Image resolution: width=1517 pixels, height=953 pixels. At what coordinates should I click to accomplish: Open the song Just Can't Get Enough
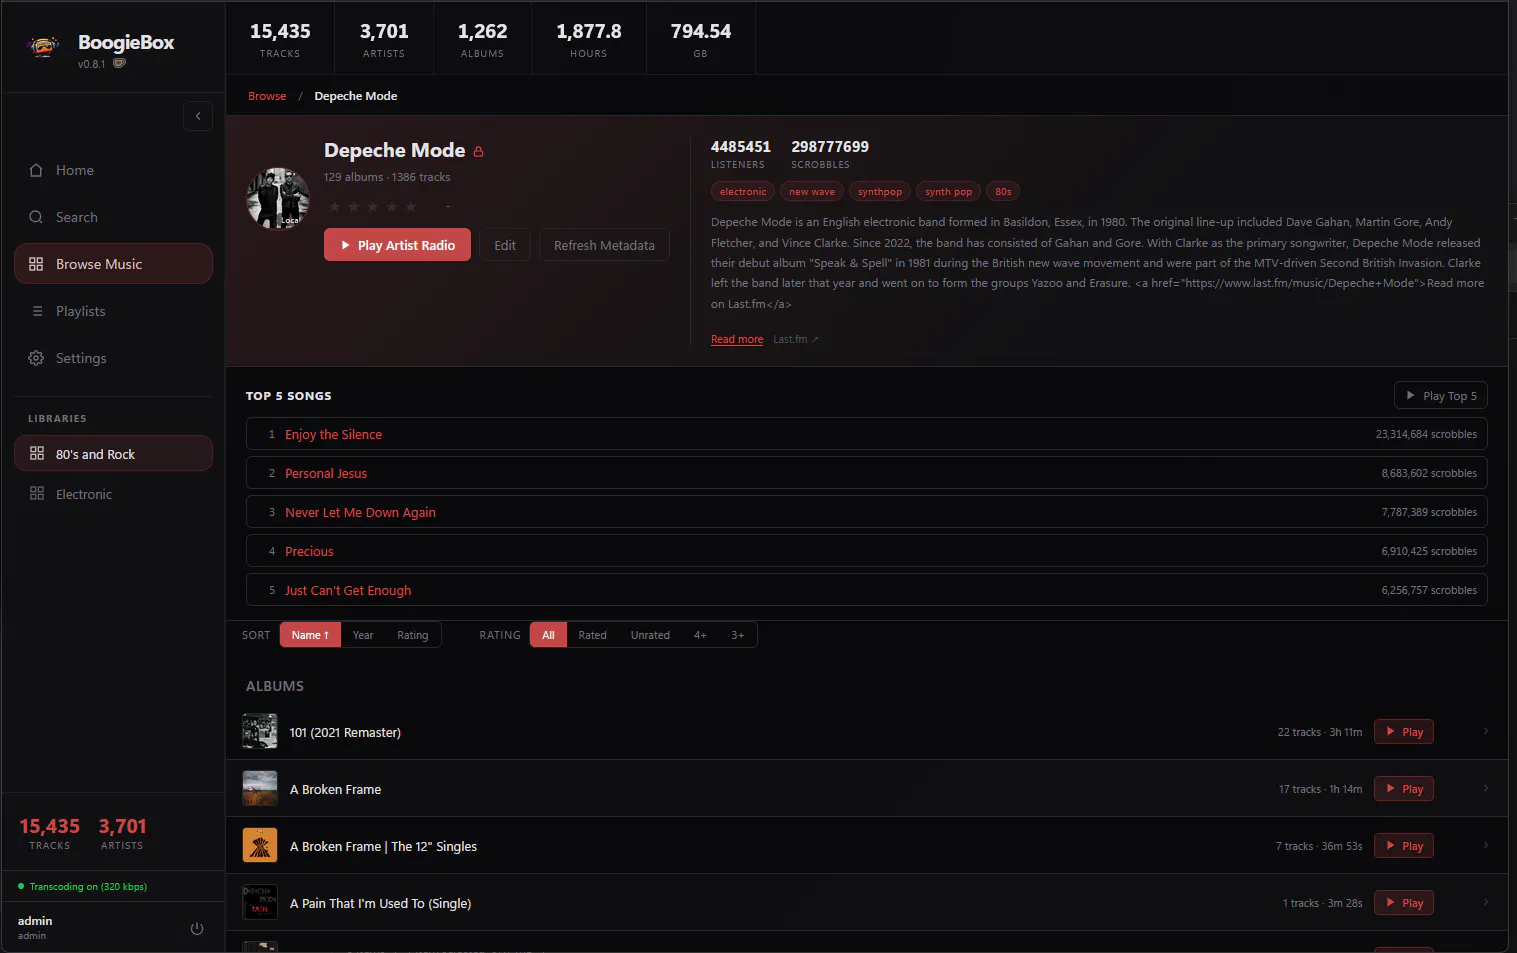pos(348,590)
